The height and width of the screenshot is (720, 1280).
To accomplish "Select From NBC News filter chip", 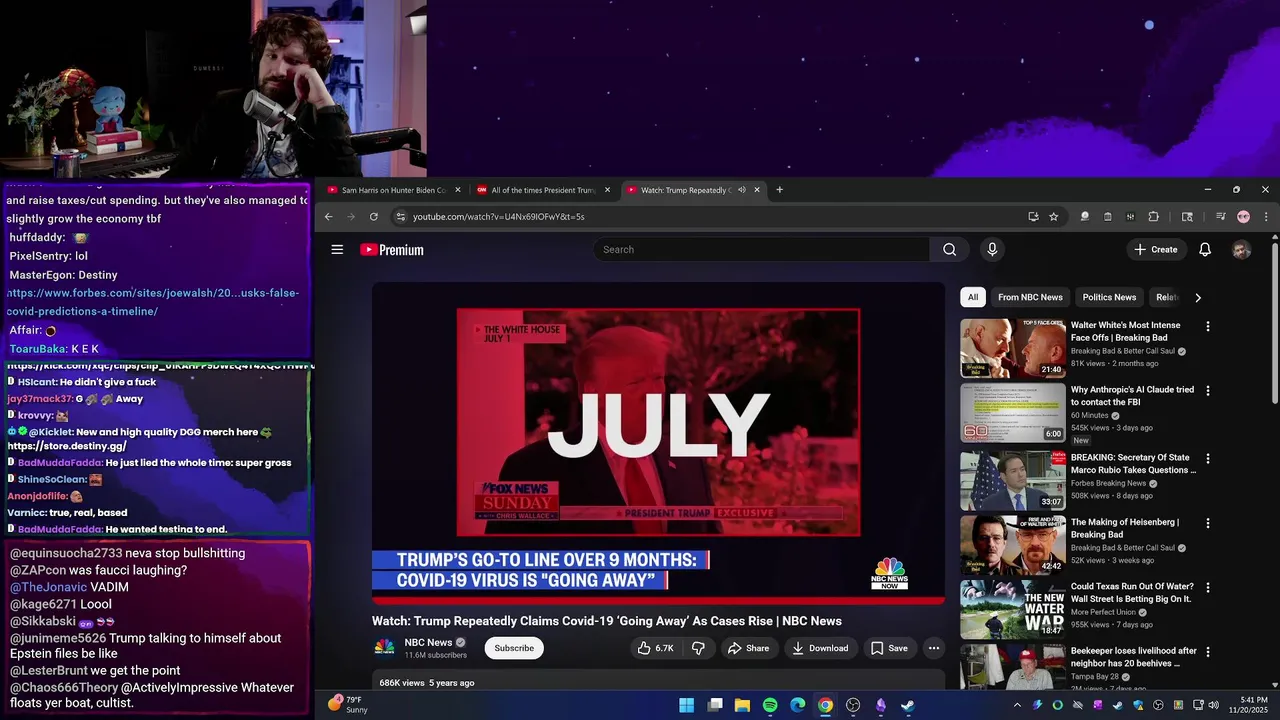I will [x=1030, y=297].
